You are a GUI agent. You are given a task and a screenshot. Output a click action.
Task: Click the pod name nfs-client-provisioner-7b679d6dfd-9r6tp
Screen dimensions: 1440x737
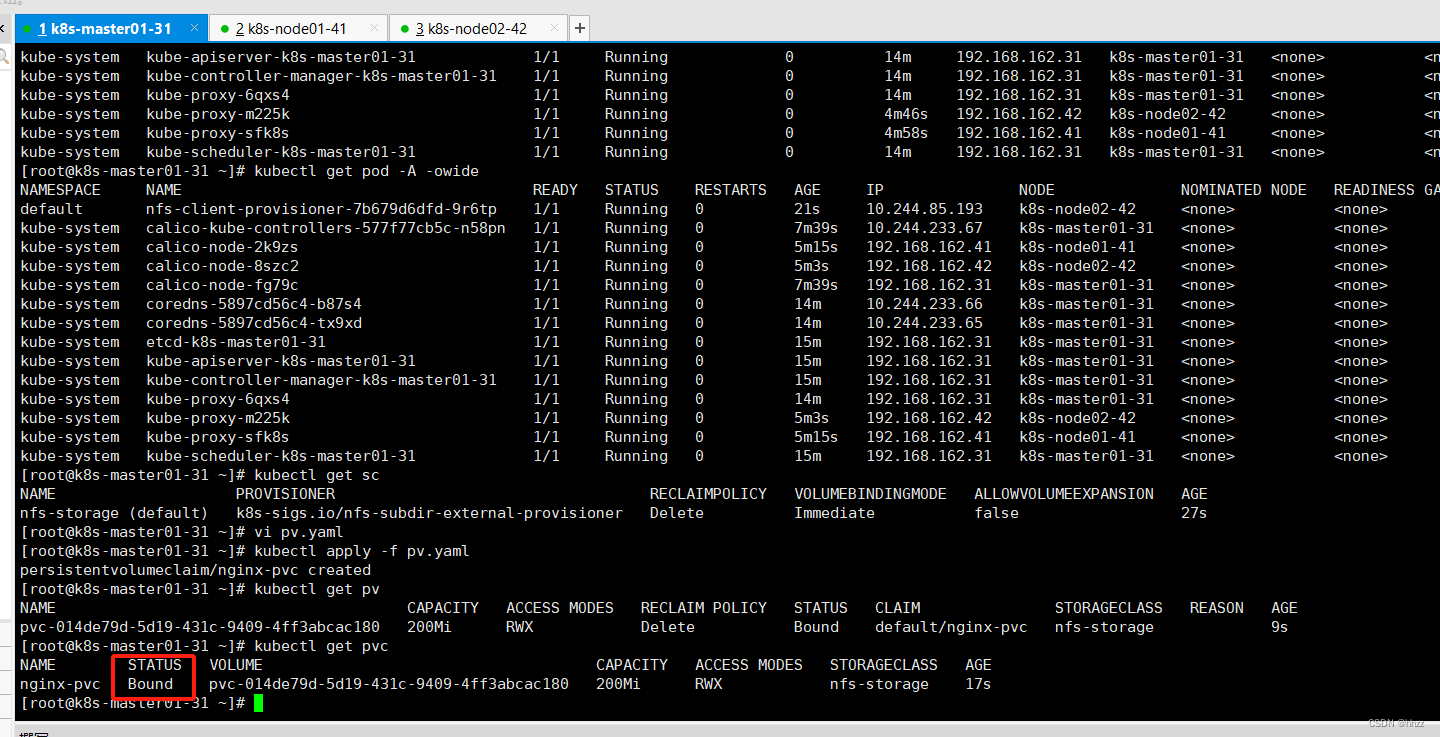(x=321, y=209)
